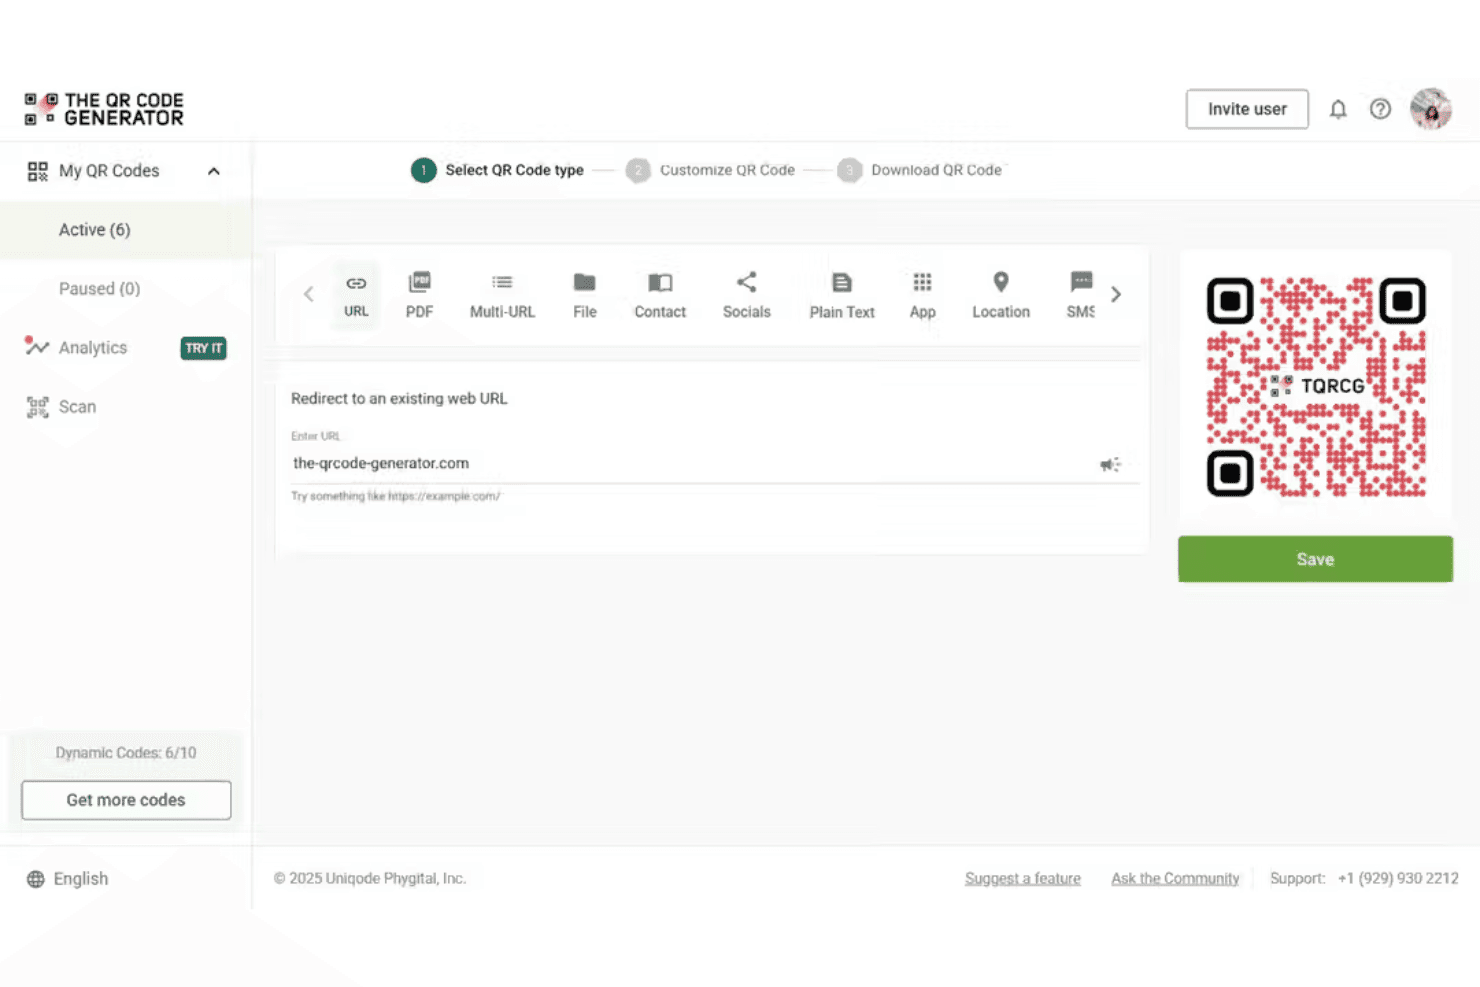Choose the PDF QR code type
1480x987 pixels.
pos(420,295)
